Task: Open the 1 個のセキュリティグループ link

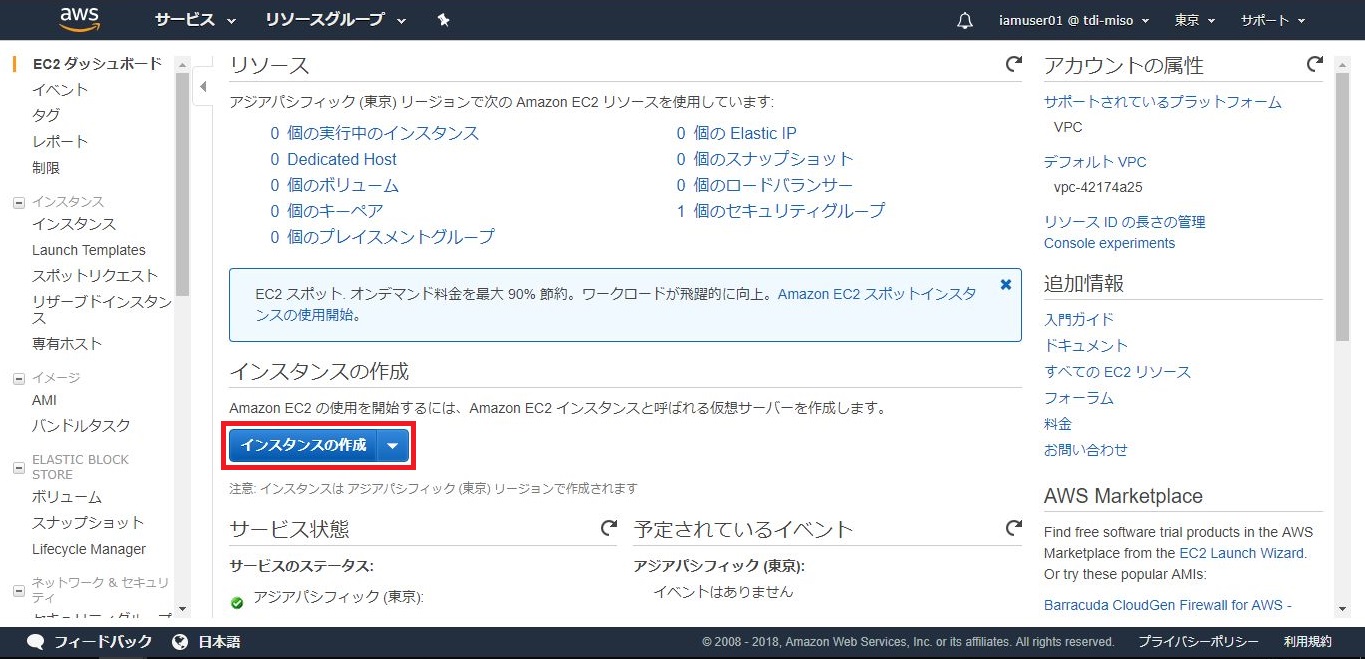Action: tap(780, 211)
